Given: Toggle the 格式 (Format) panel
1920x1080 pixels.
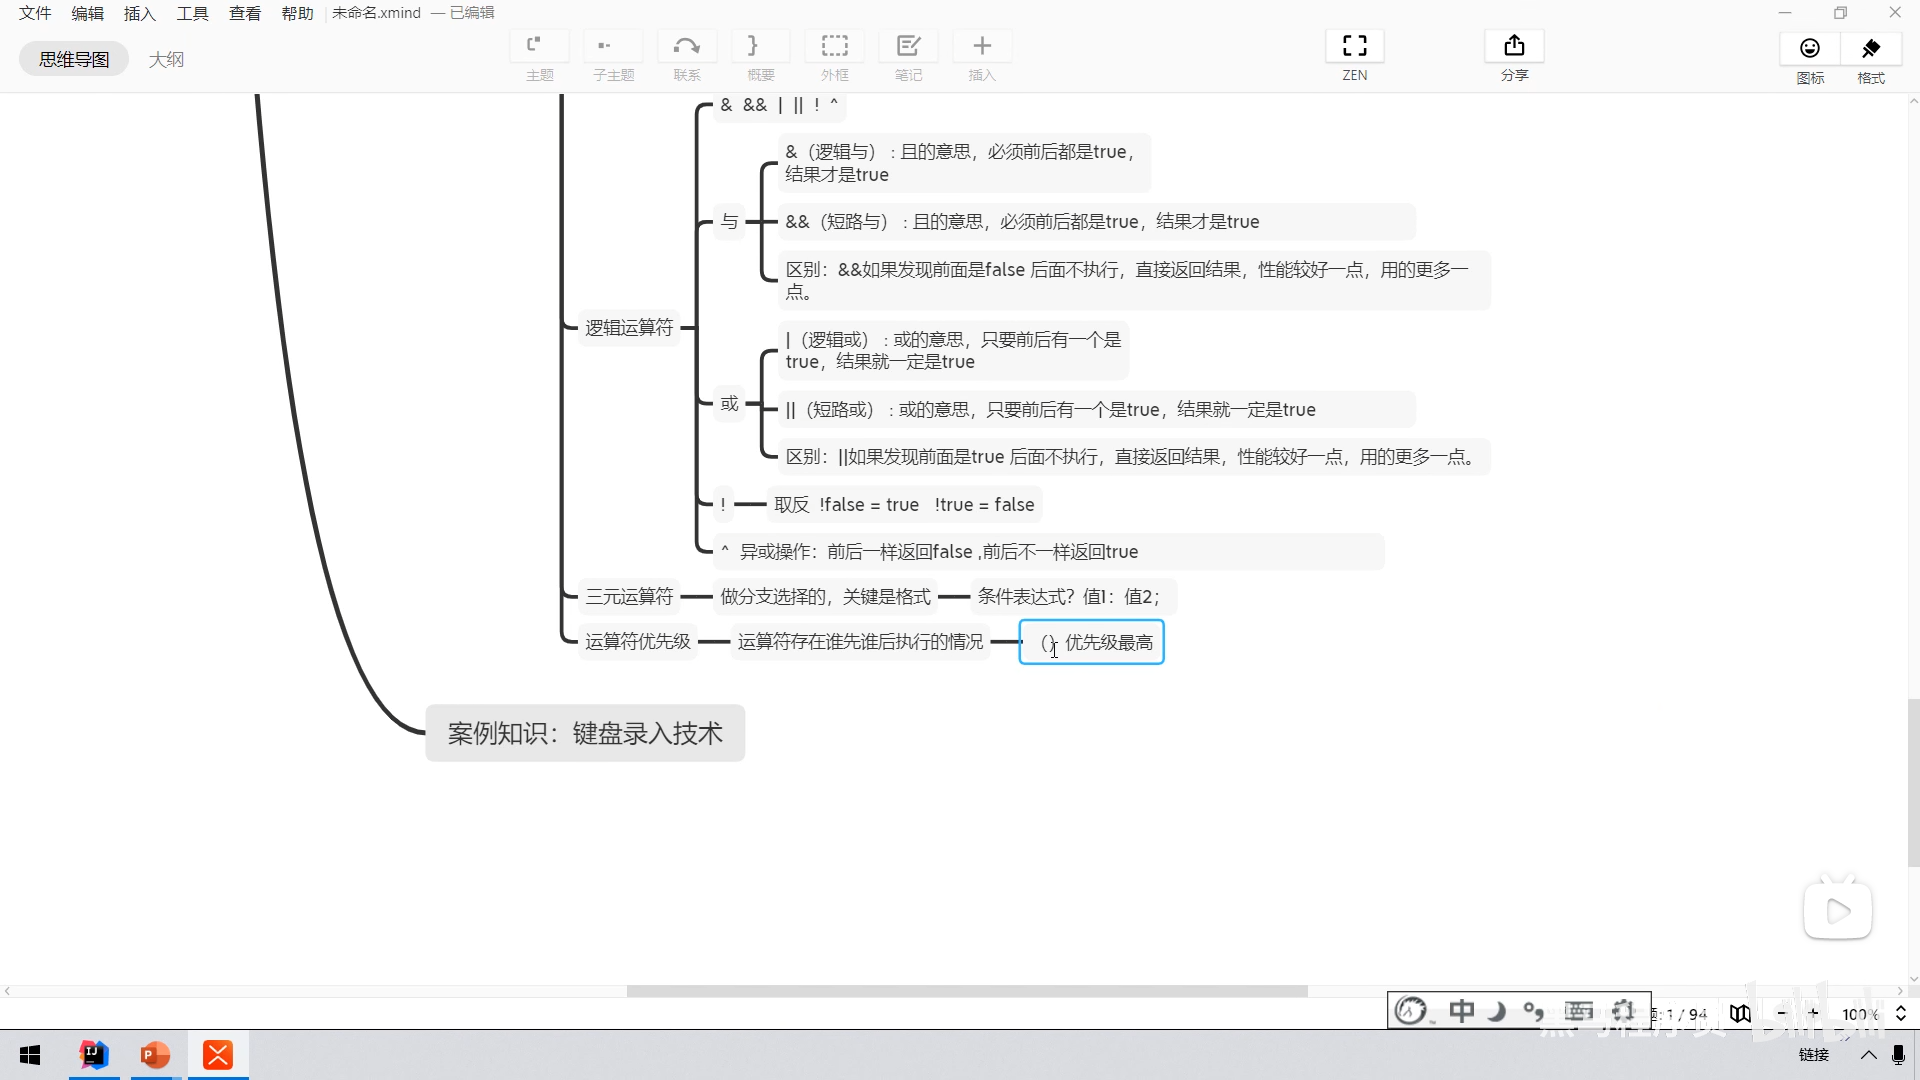Looking at the screenshot, I should coord(1871,48).
